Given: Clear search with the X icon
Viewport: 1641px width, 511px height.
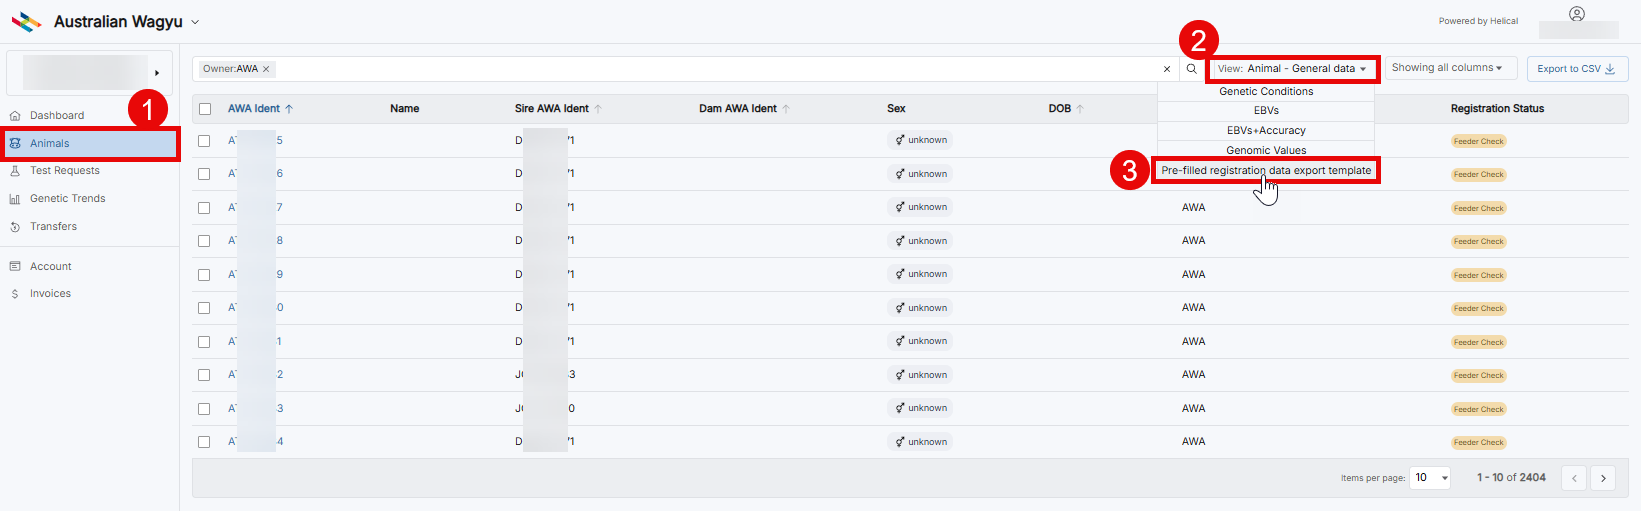Looking at the screenshot, I should click(x=1167, y=69).
